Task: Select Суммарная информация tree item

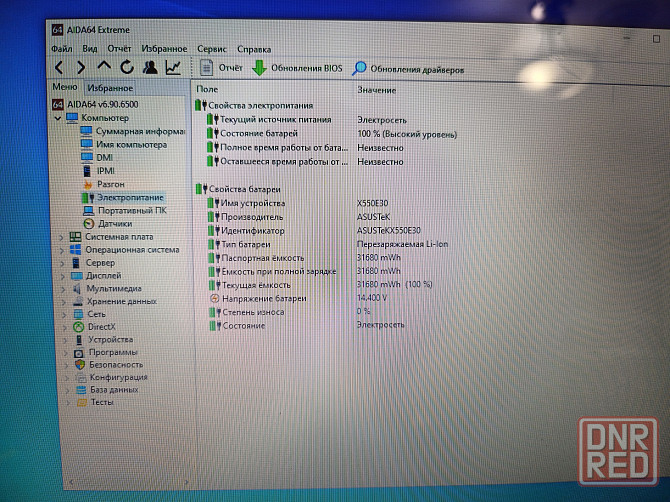Action: pos(140,131)
